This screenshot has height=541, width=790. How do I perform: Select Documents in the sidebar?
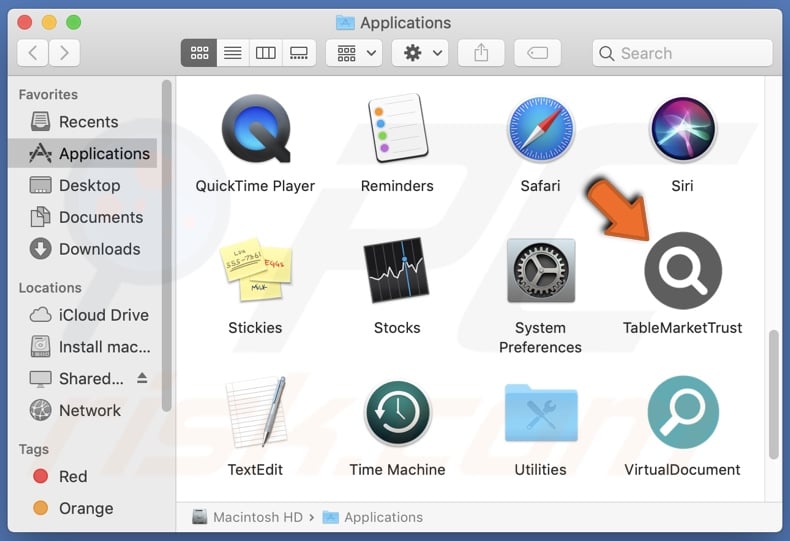(x=84, y=217)
